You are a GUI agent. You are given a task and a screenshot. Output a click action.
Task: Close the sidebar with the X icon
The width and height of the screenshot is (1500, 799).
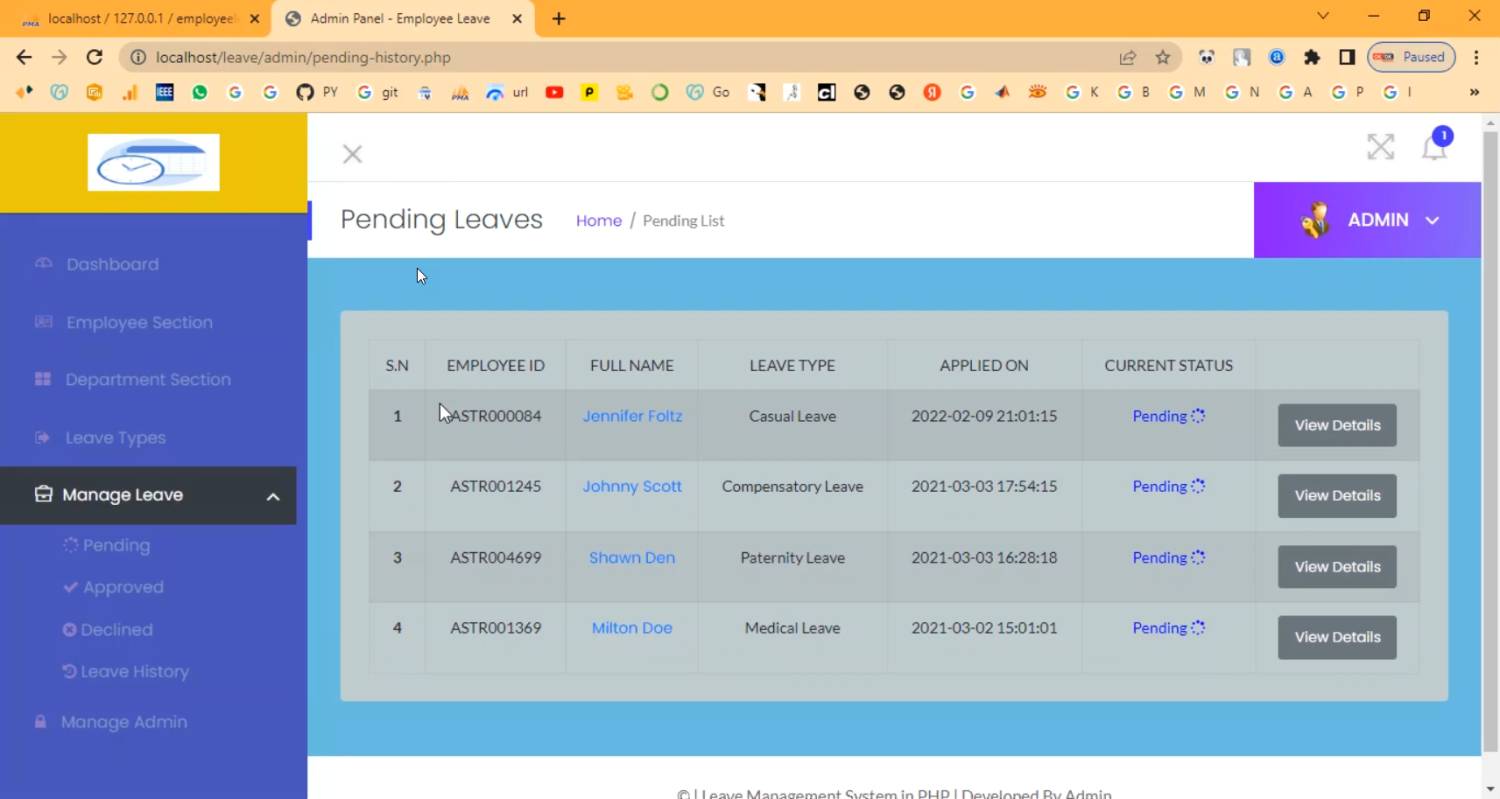click(x=352, y=154)
